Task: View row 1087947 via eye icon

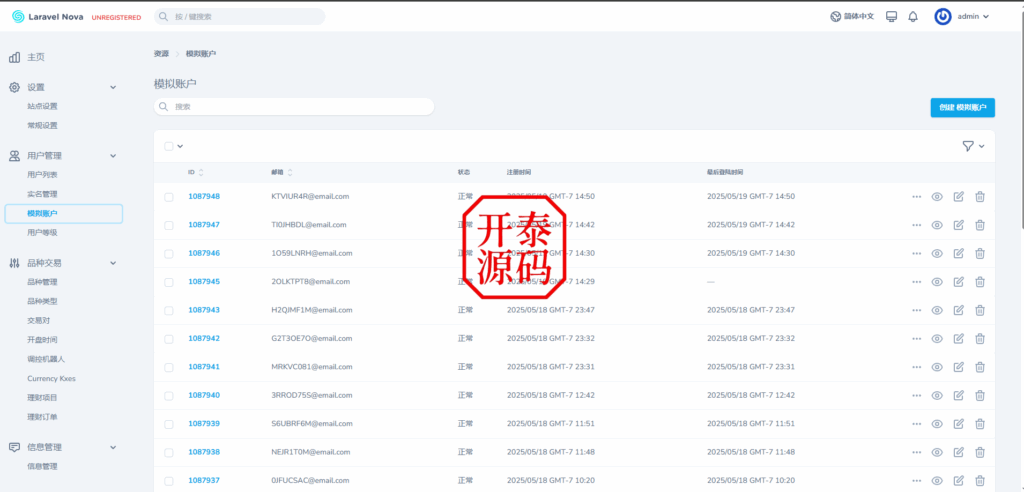Action: point(936,225)
